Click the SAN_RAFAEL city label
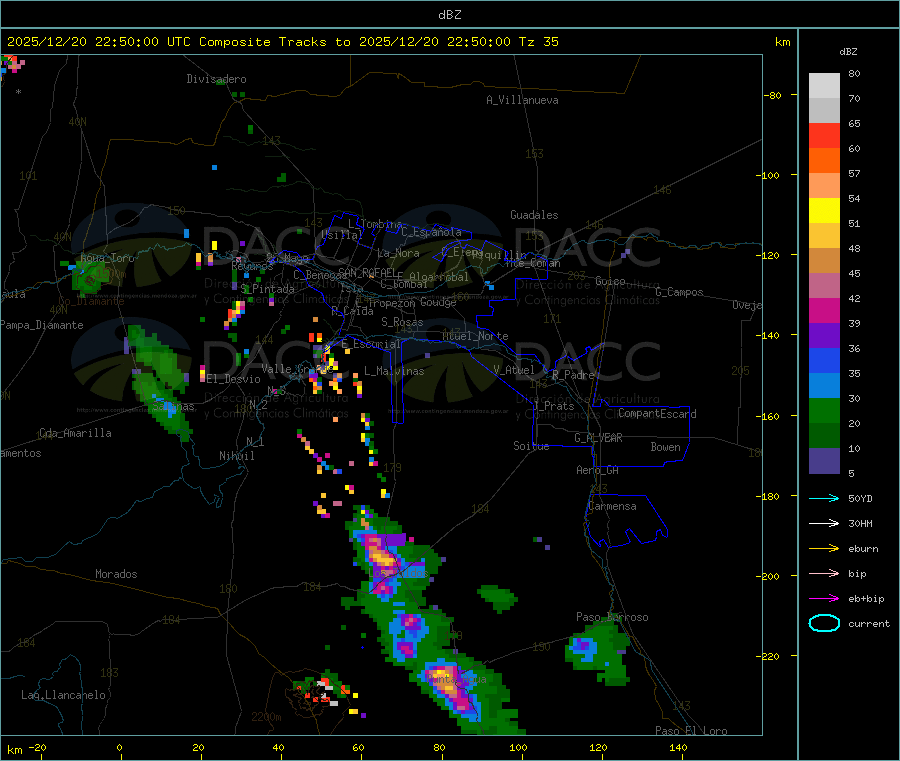Screen dimensions: 900x761 367,272
